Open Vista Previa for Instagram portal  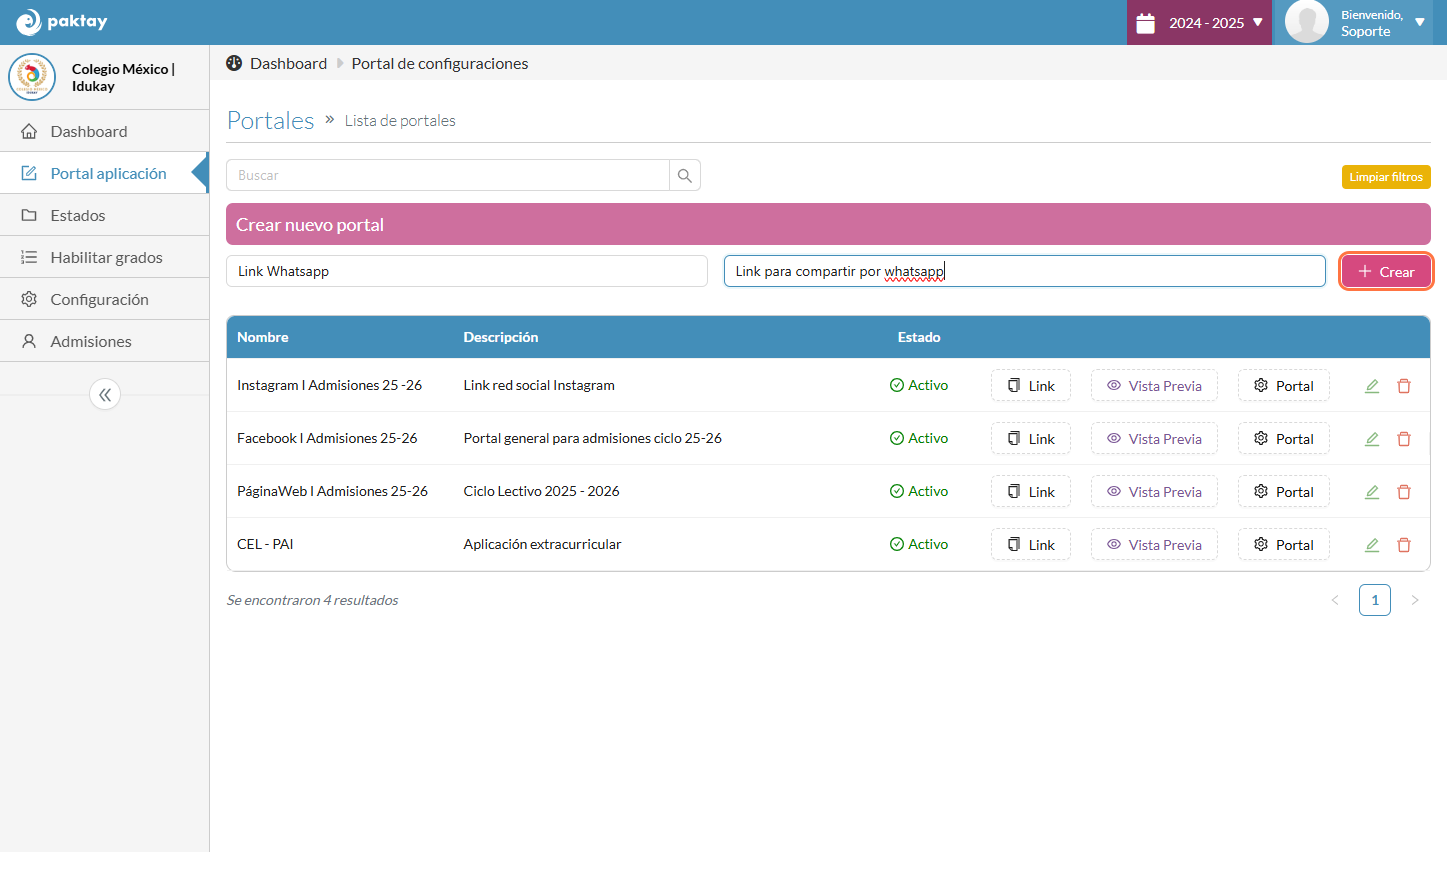point(1154,386)
